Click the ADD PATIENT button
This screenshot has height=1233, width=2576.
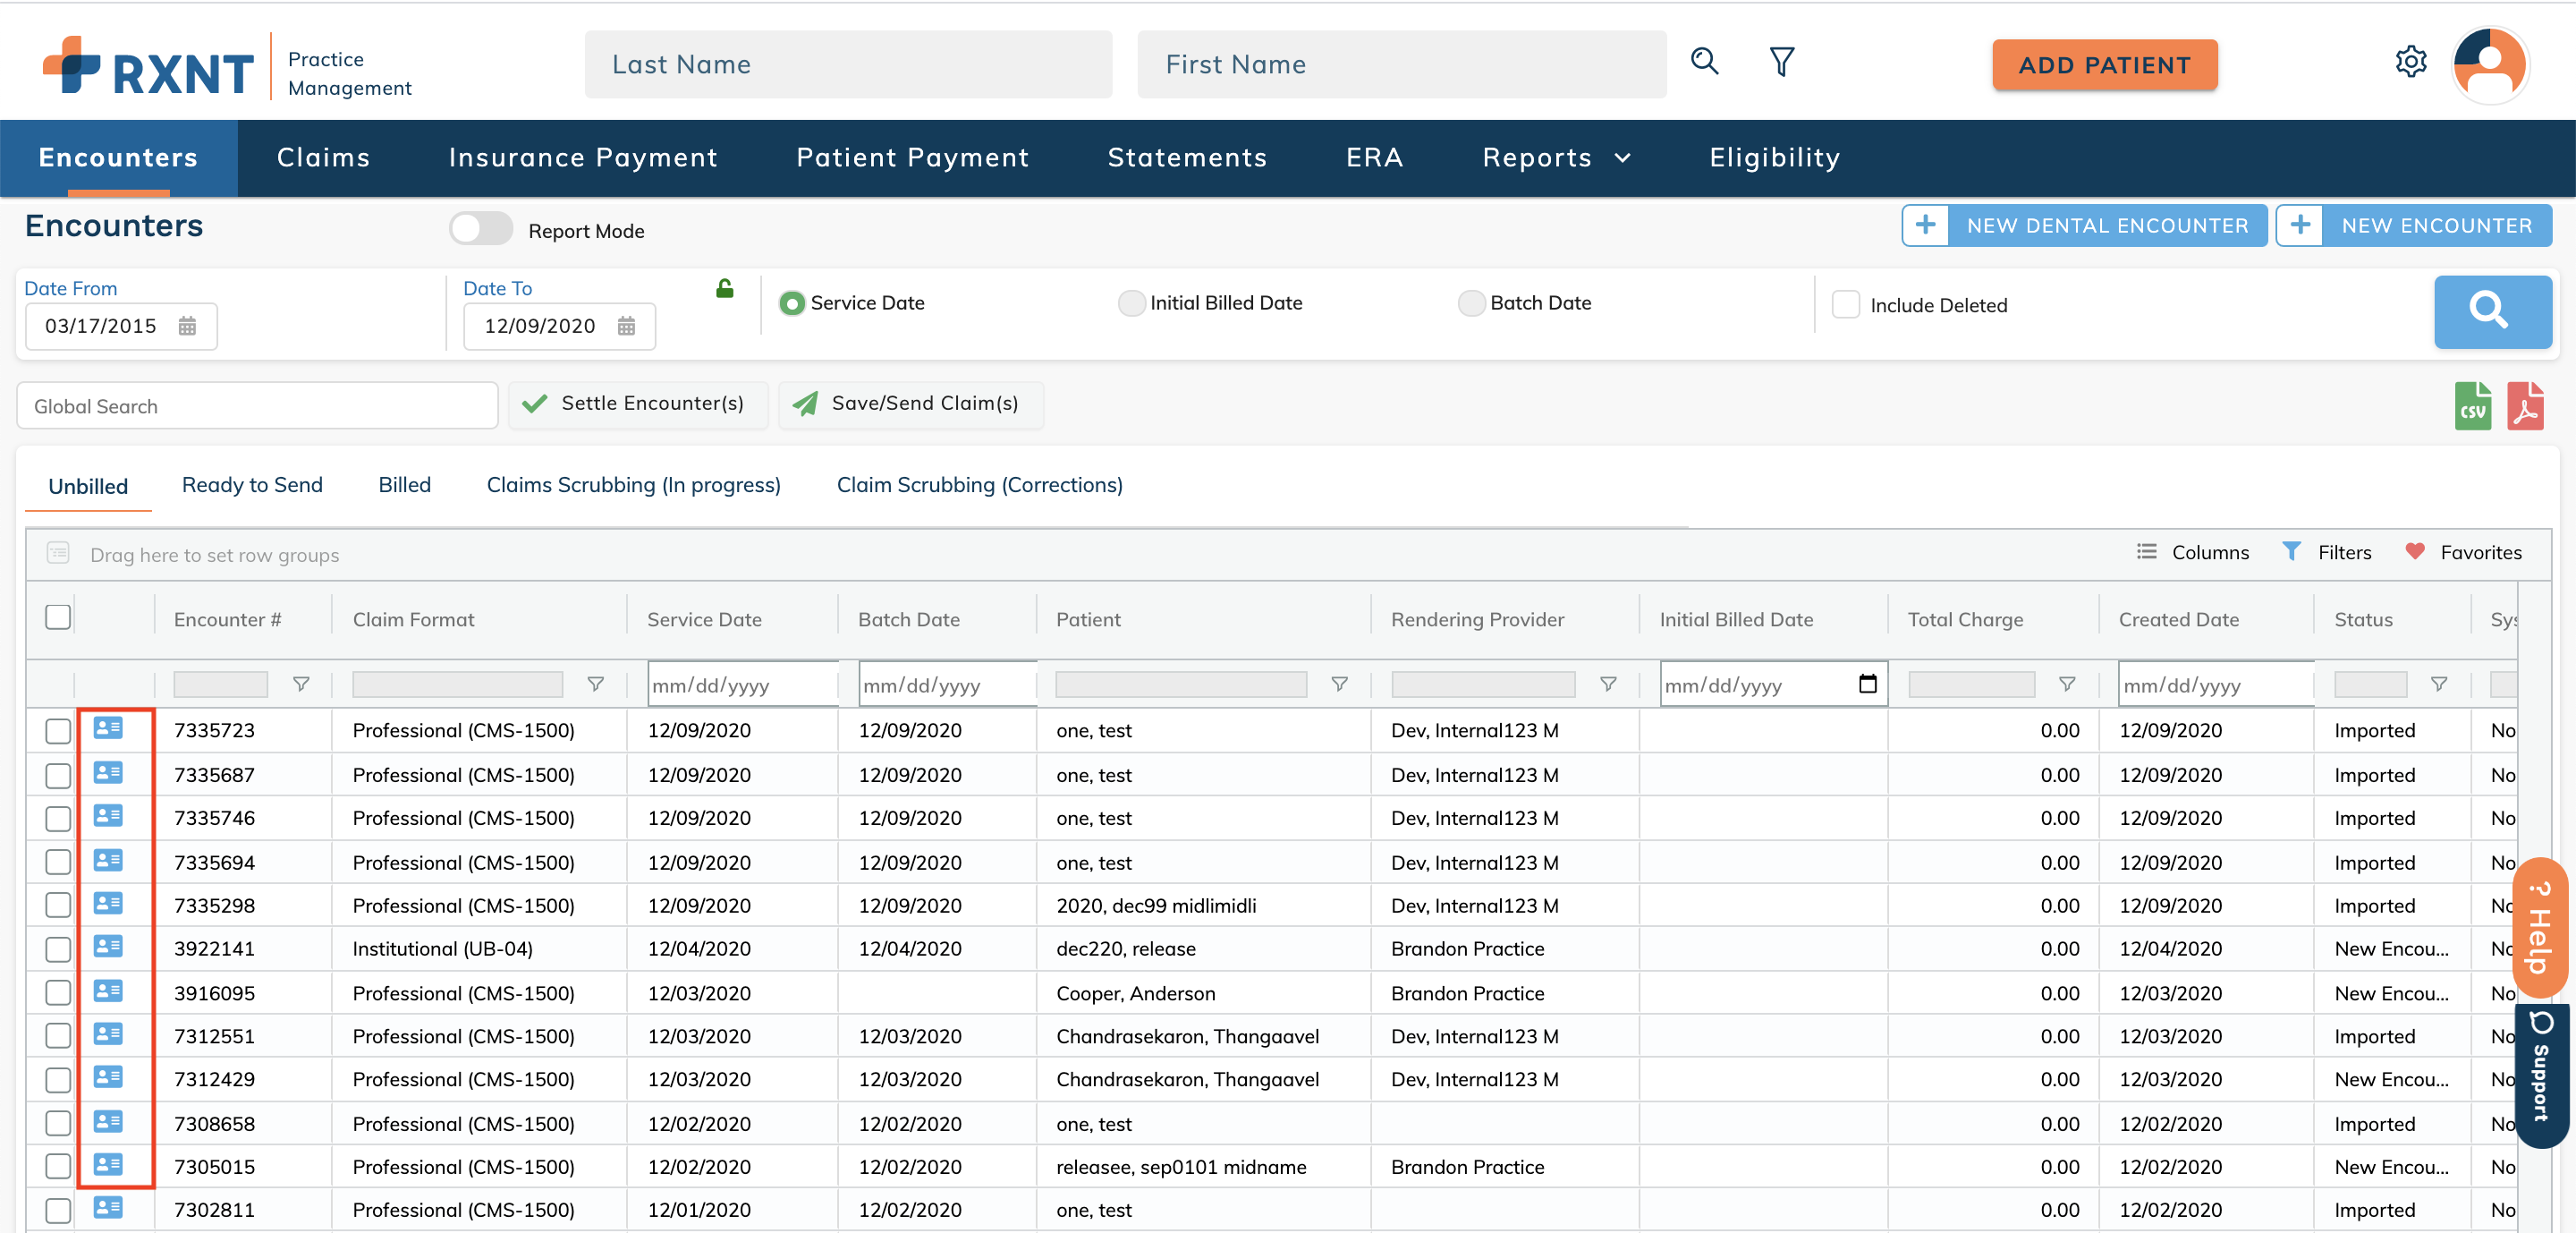[2104, 65]
